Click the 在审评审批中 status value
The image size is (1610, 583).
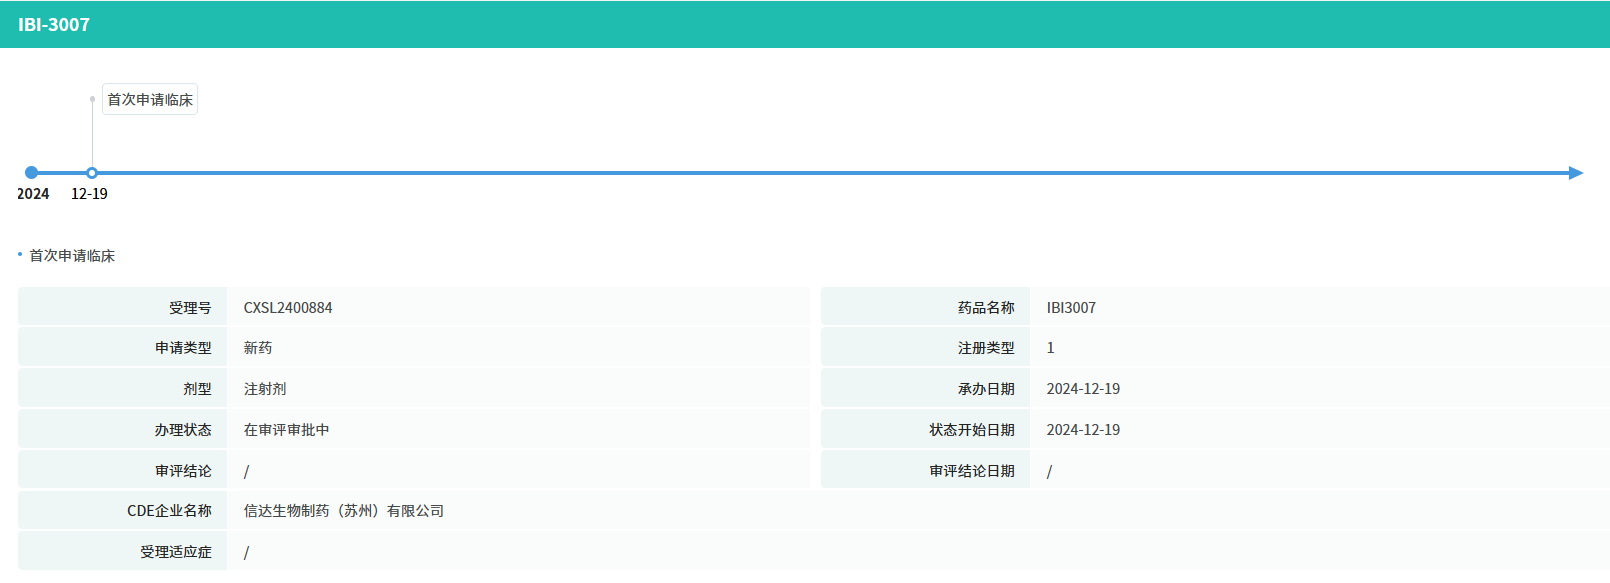click(x=287, y=430)
